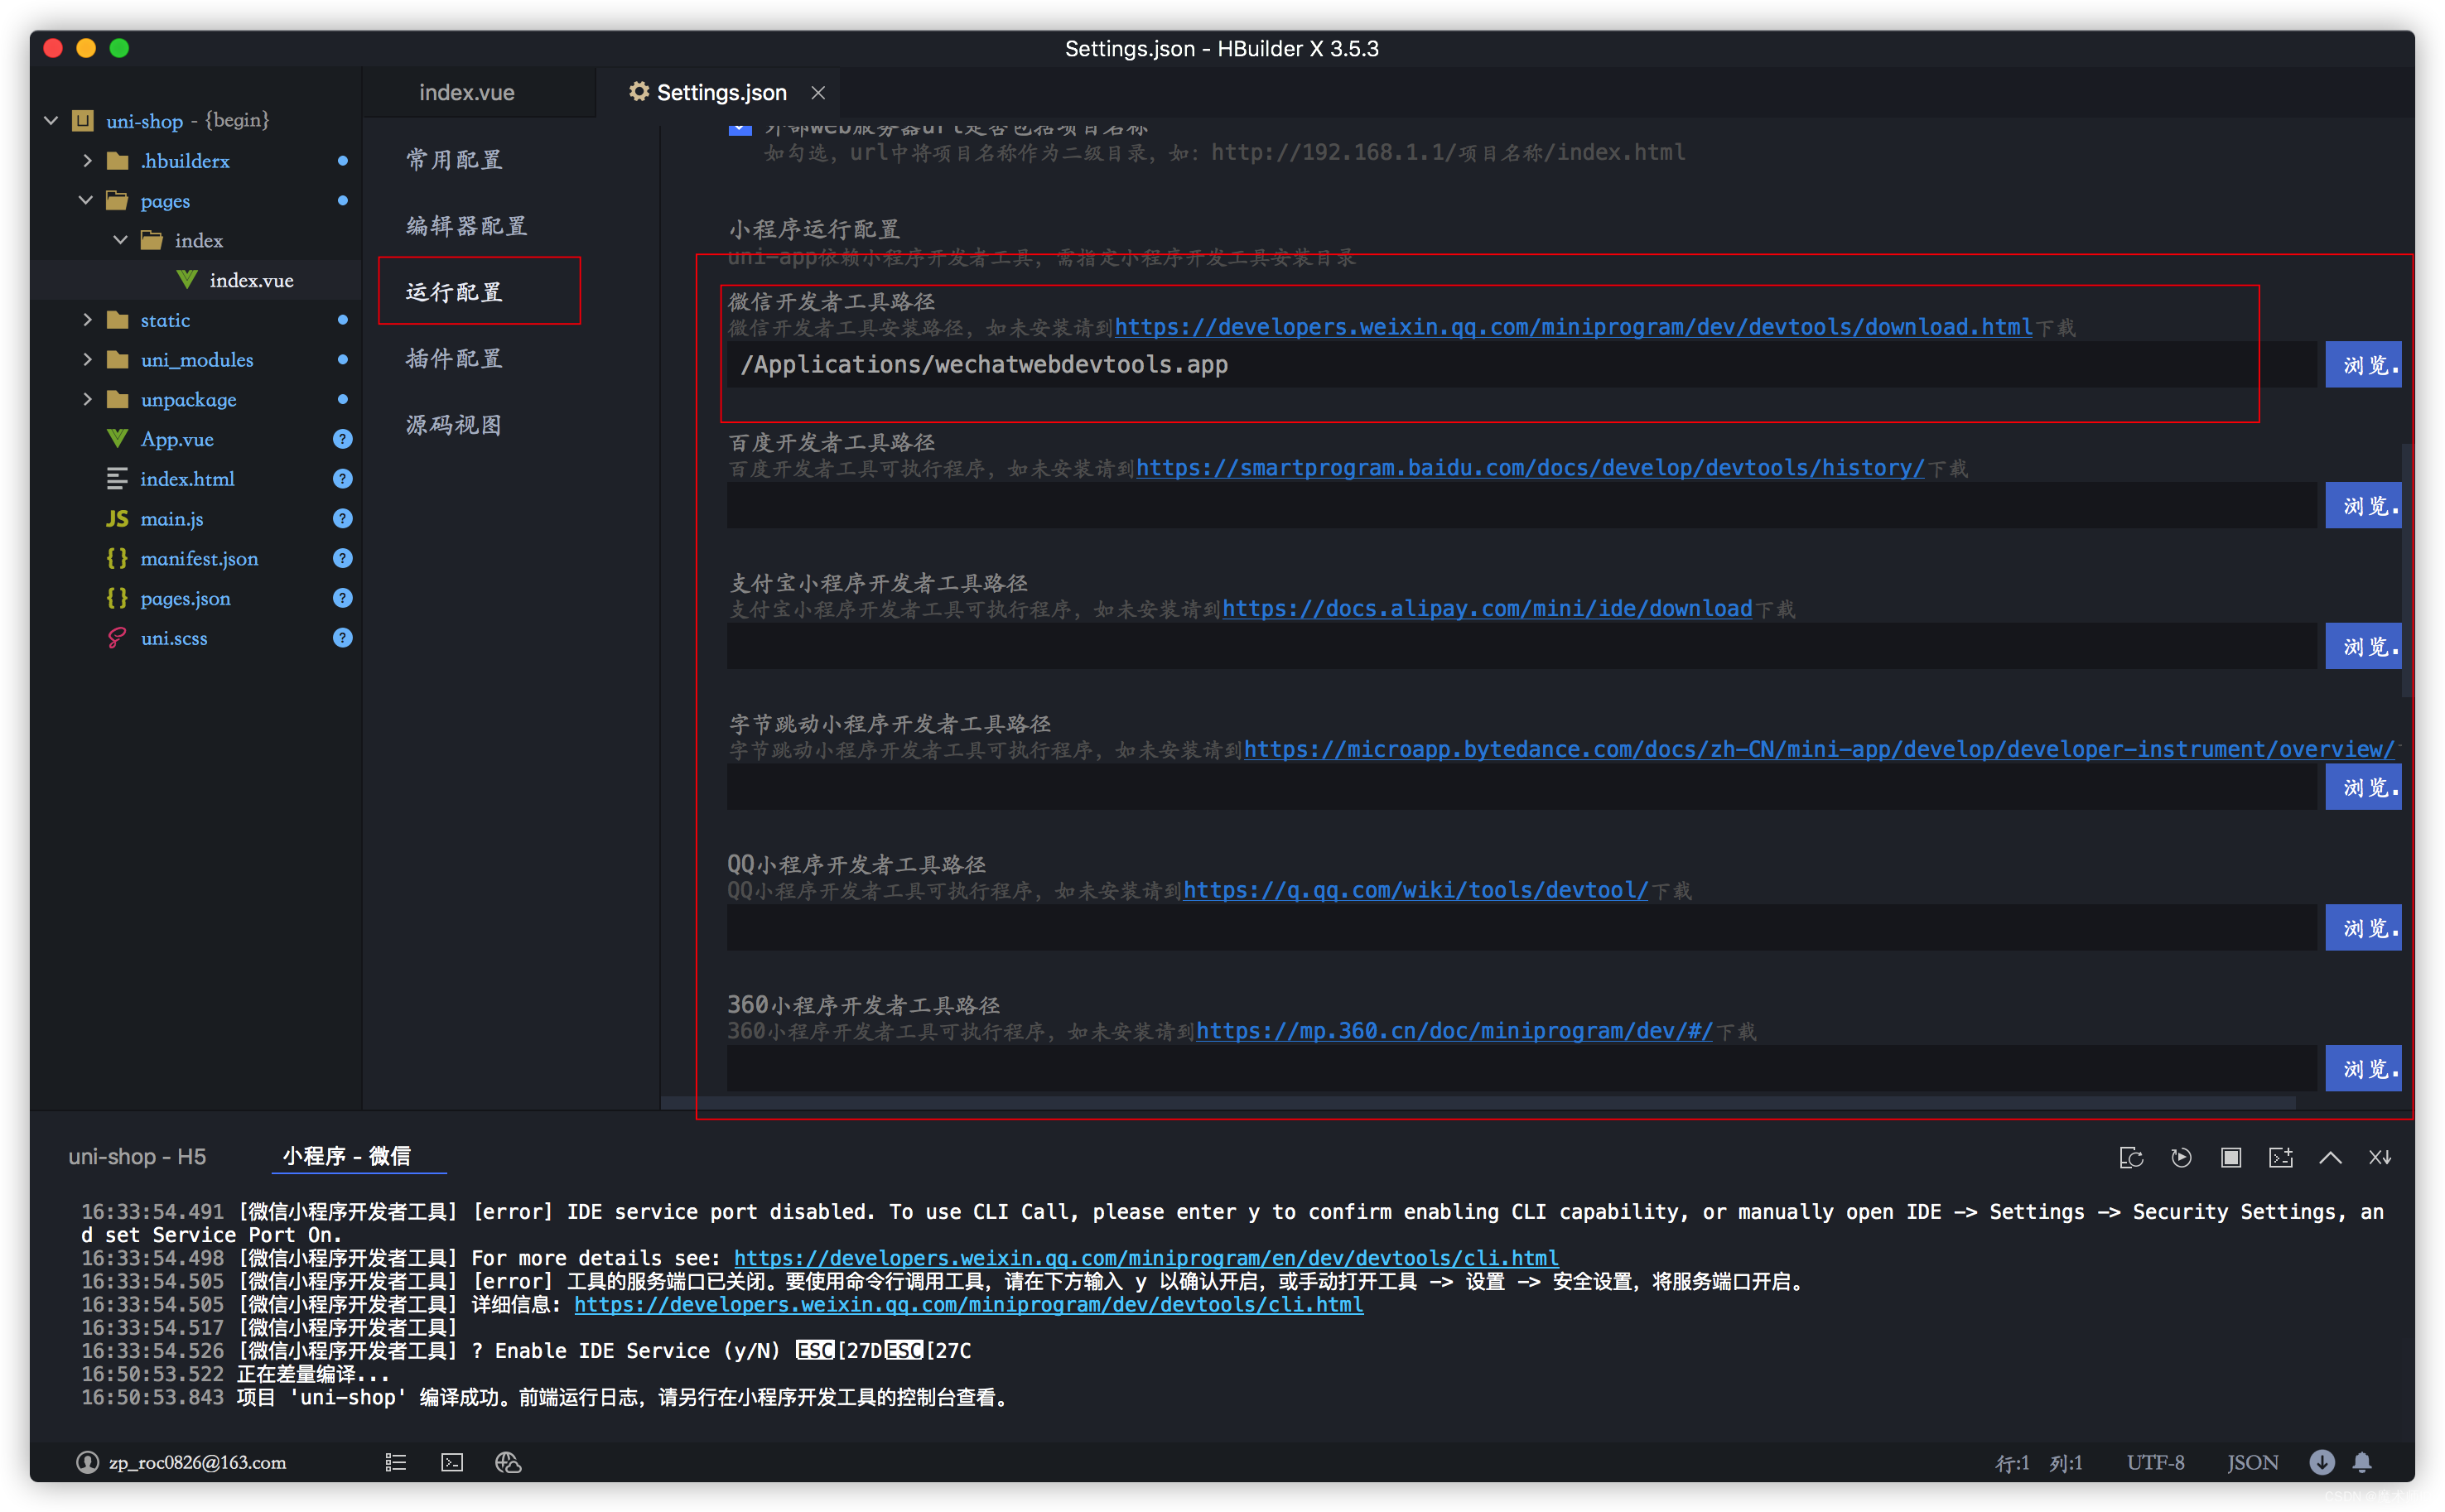The width and height of the screenshot is (2445, 1512).
Task: Open the smartprogram.baidu.com history link
Action: click(1530, 468)
